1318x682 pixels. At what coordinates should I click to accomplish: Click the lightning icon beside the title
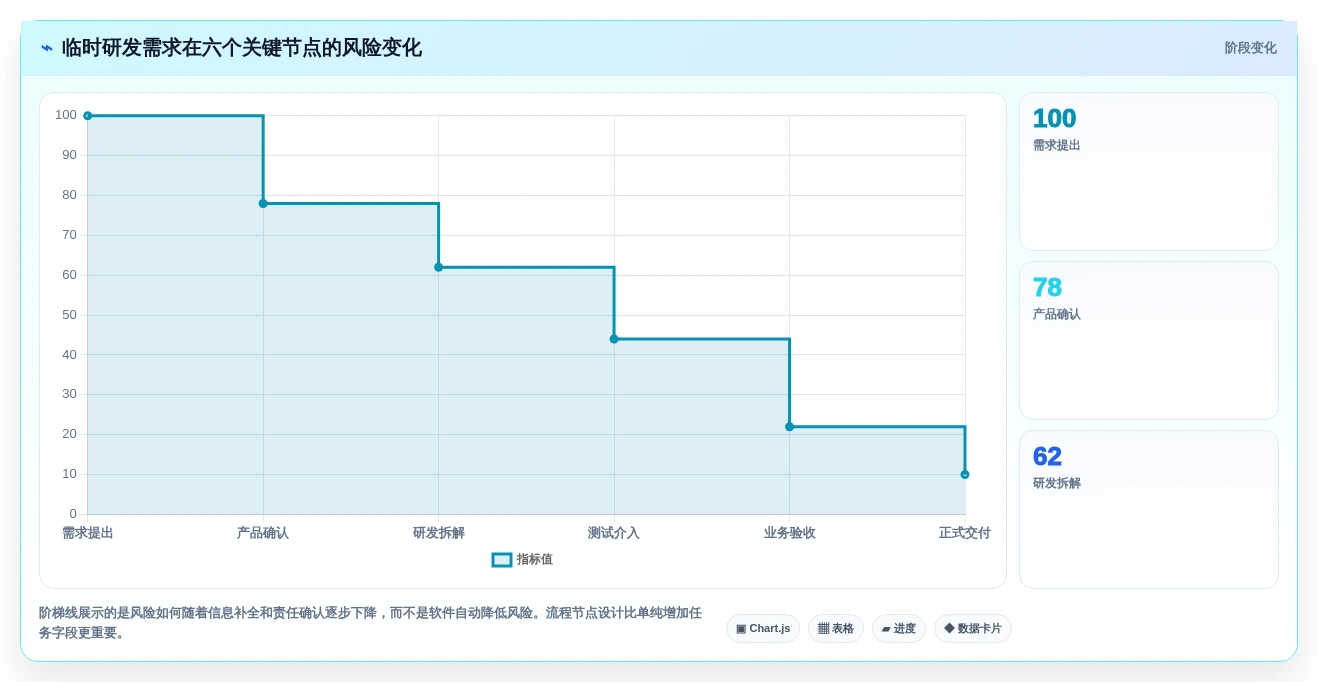point(47,48)
